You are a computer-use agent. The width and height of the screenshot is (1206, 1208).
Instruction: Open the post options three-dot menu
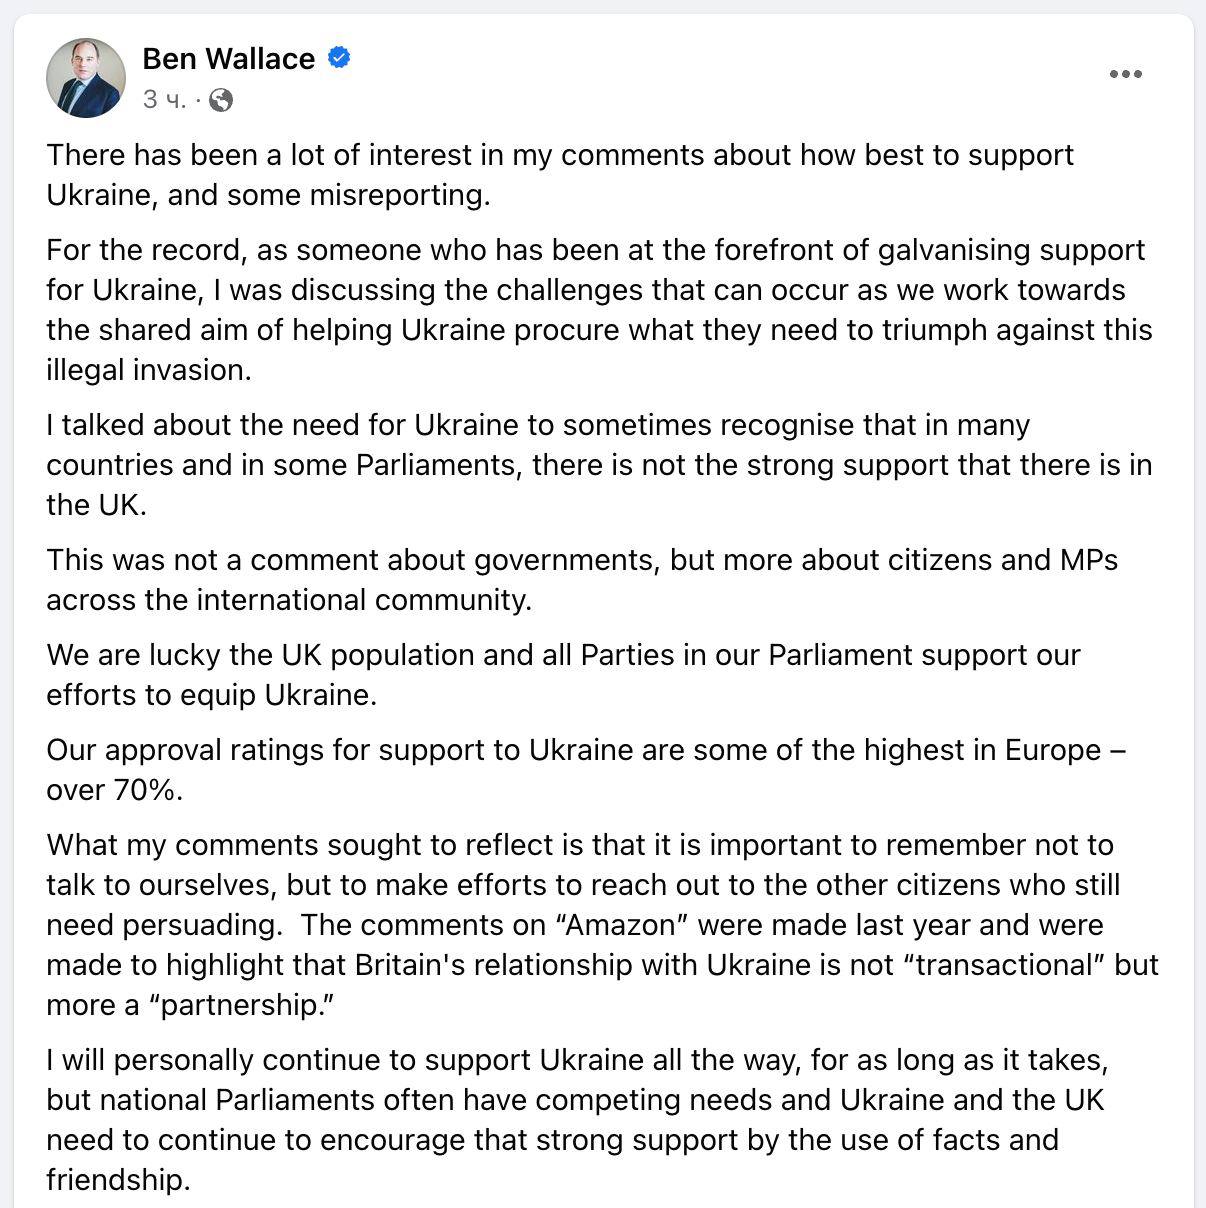(1125, 74)
